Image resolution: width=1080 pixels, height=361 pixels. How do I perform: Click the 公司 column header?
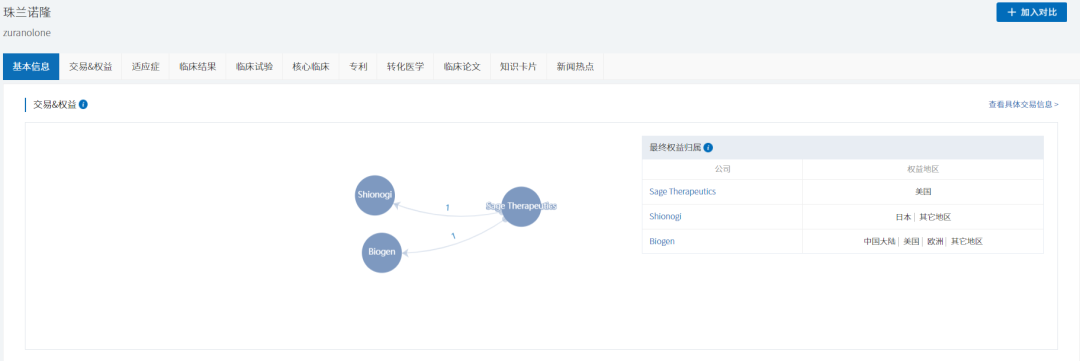[x=723, y=169]
